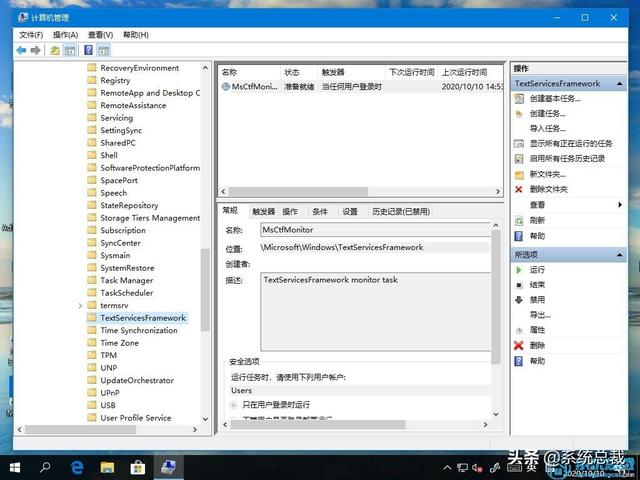Click 刷新 in the actions pane

point(537,220)
